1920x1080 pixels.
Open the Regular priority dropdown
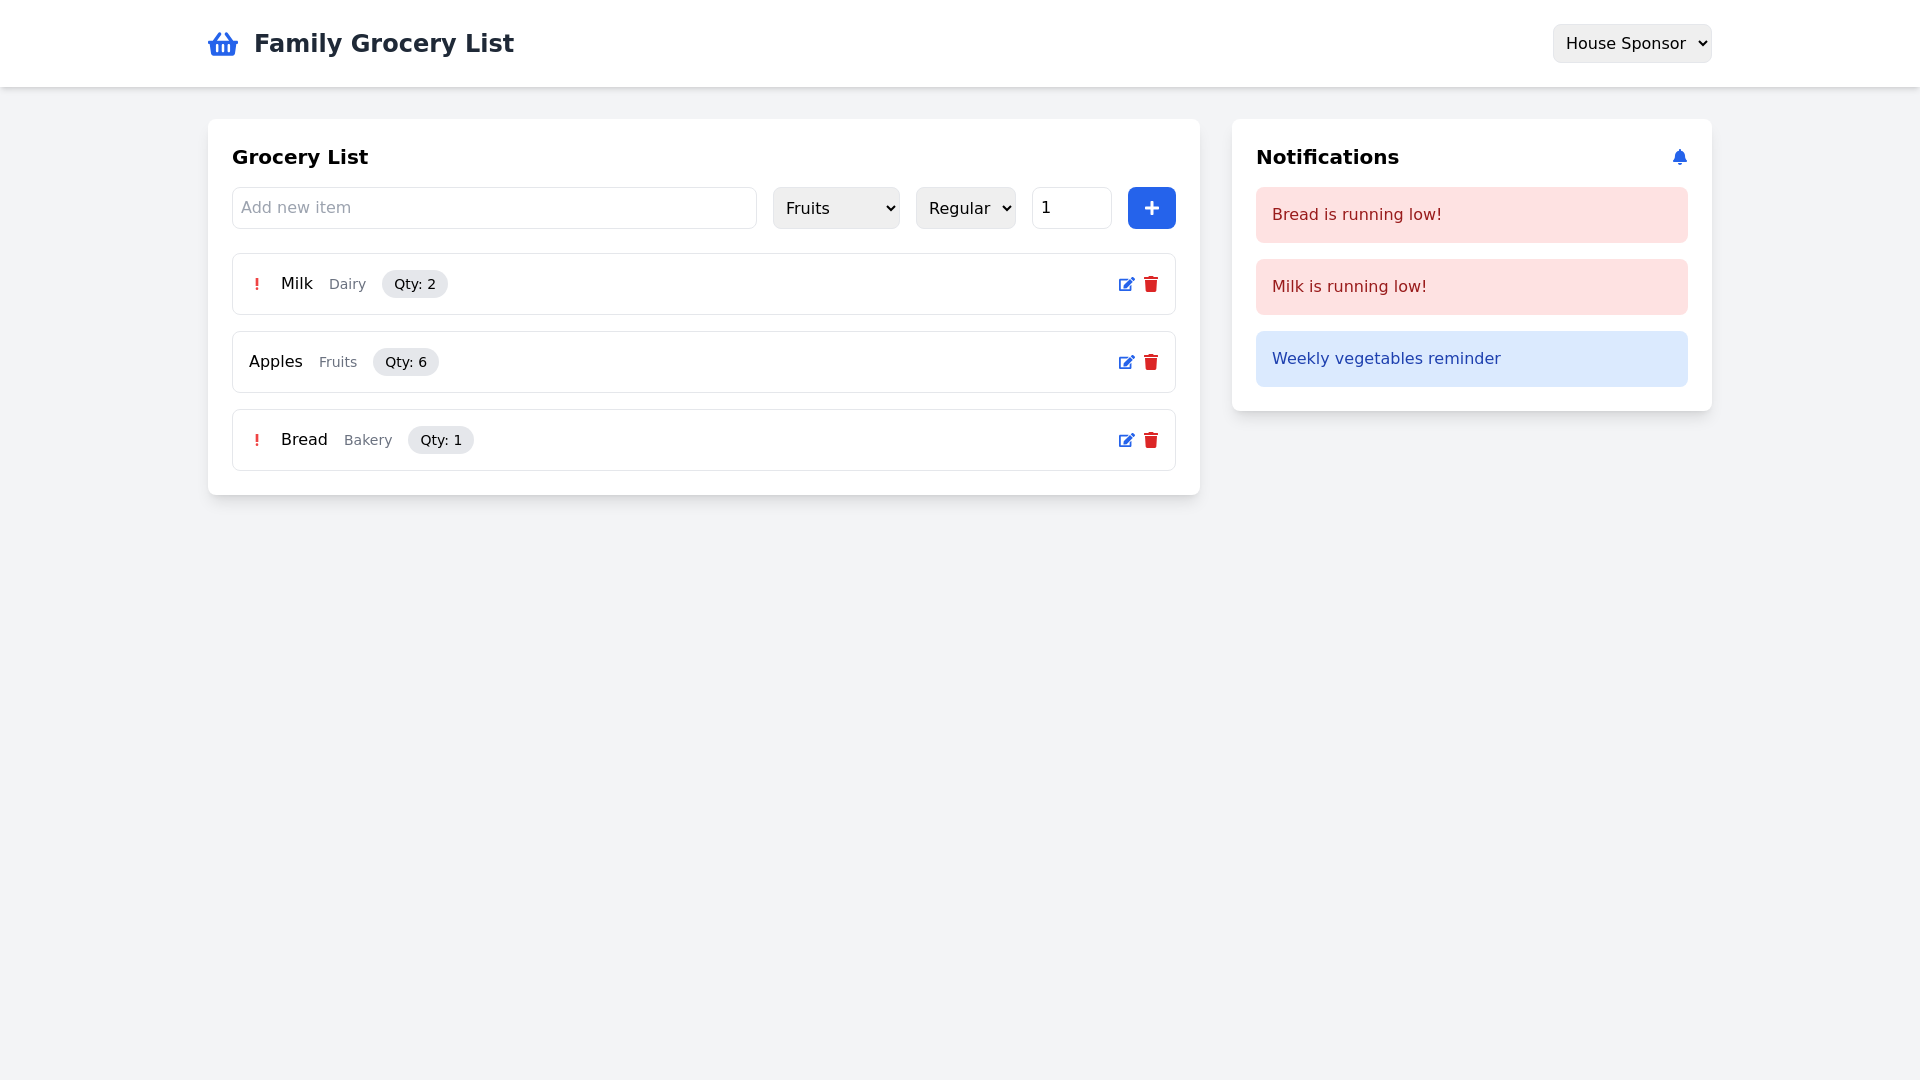965,208
